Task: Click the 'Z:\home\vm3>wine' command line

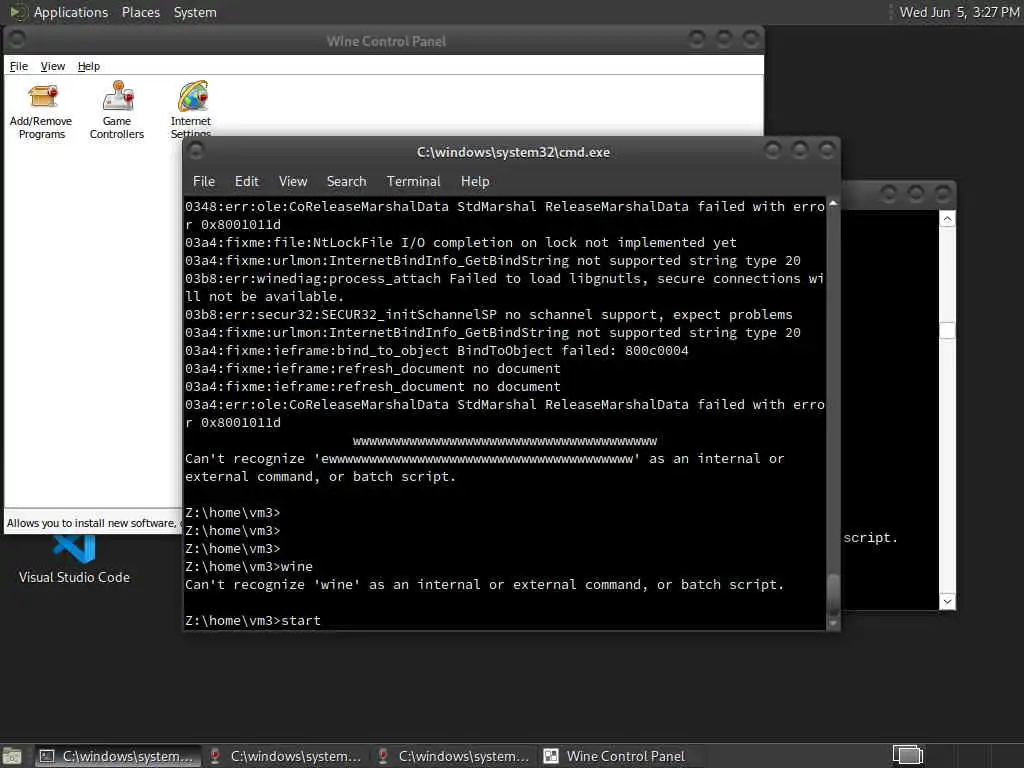Action: pyautogui.click(x=249, y=566)
